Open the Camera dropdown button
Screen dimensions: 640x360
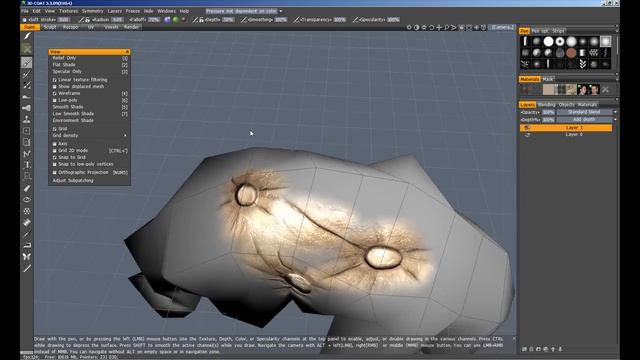pos(503,27)
